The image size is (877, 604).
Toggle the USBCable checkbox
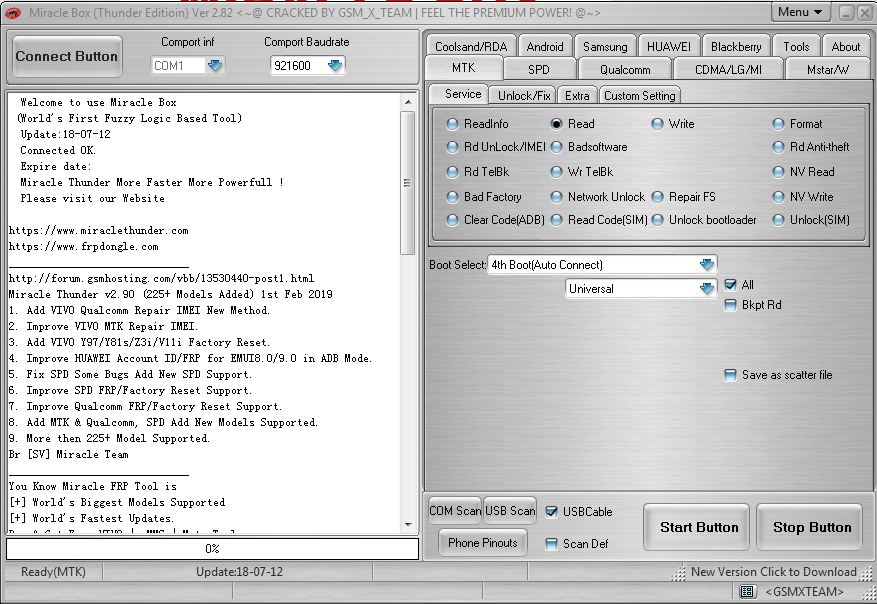(x=551, y=512)
